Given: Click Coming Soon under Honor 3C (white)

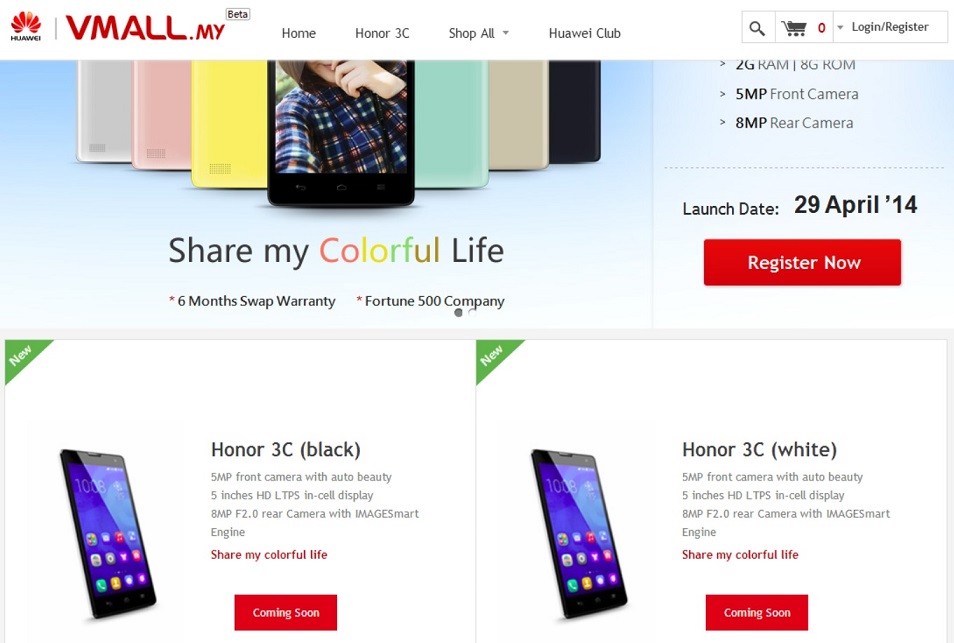Looking at the screenshot, I should pos(757,613).
